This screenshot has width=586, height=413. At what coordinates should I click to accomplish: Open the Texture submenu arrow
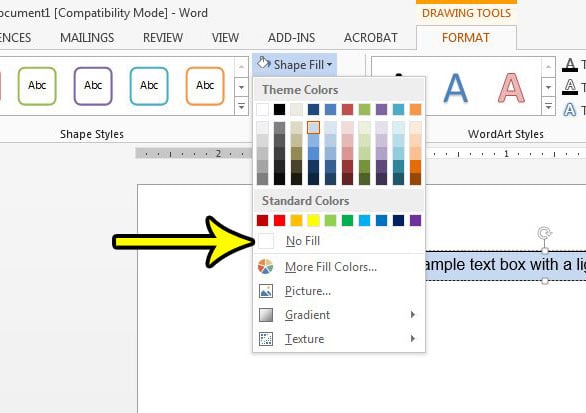coord(413,339)
